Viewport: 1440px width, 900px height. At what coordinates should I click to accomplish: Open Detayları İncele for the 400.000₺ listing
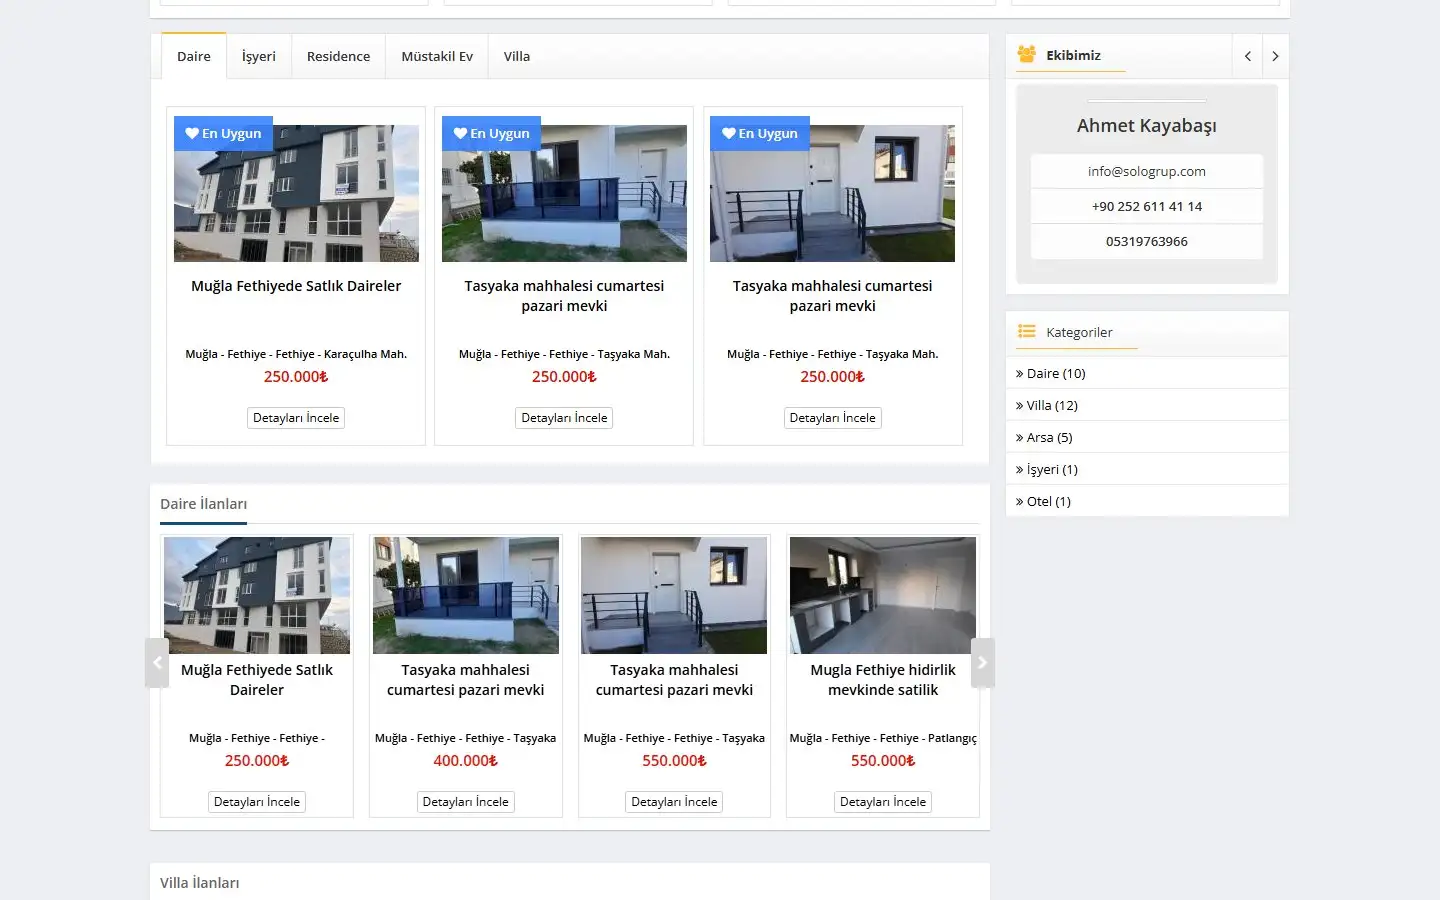[466, 802]
